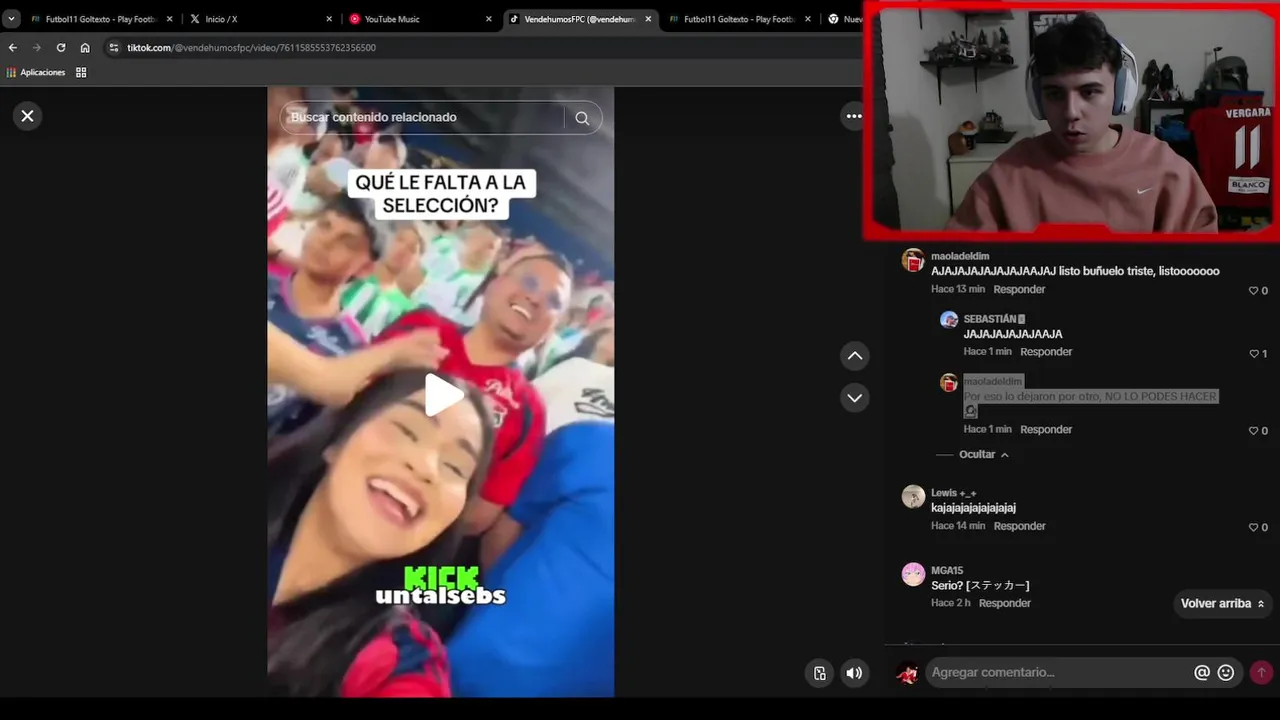Viewport: 1280px width, 720px height.
Task: Open Lewis +_+ profile avatar
Action: pos(913,497)
